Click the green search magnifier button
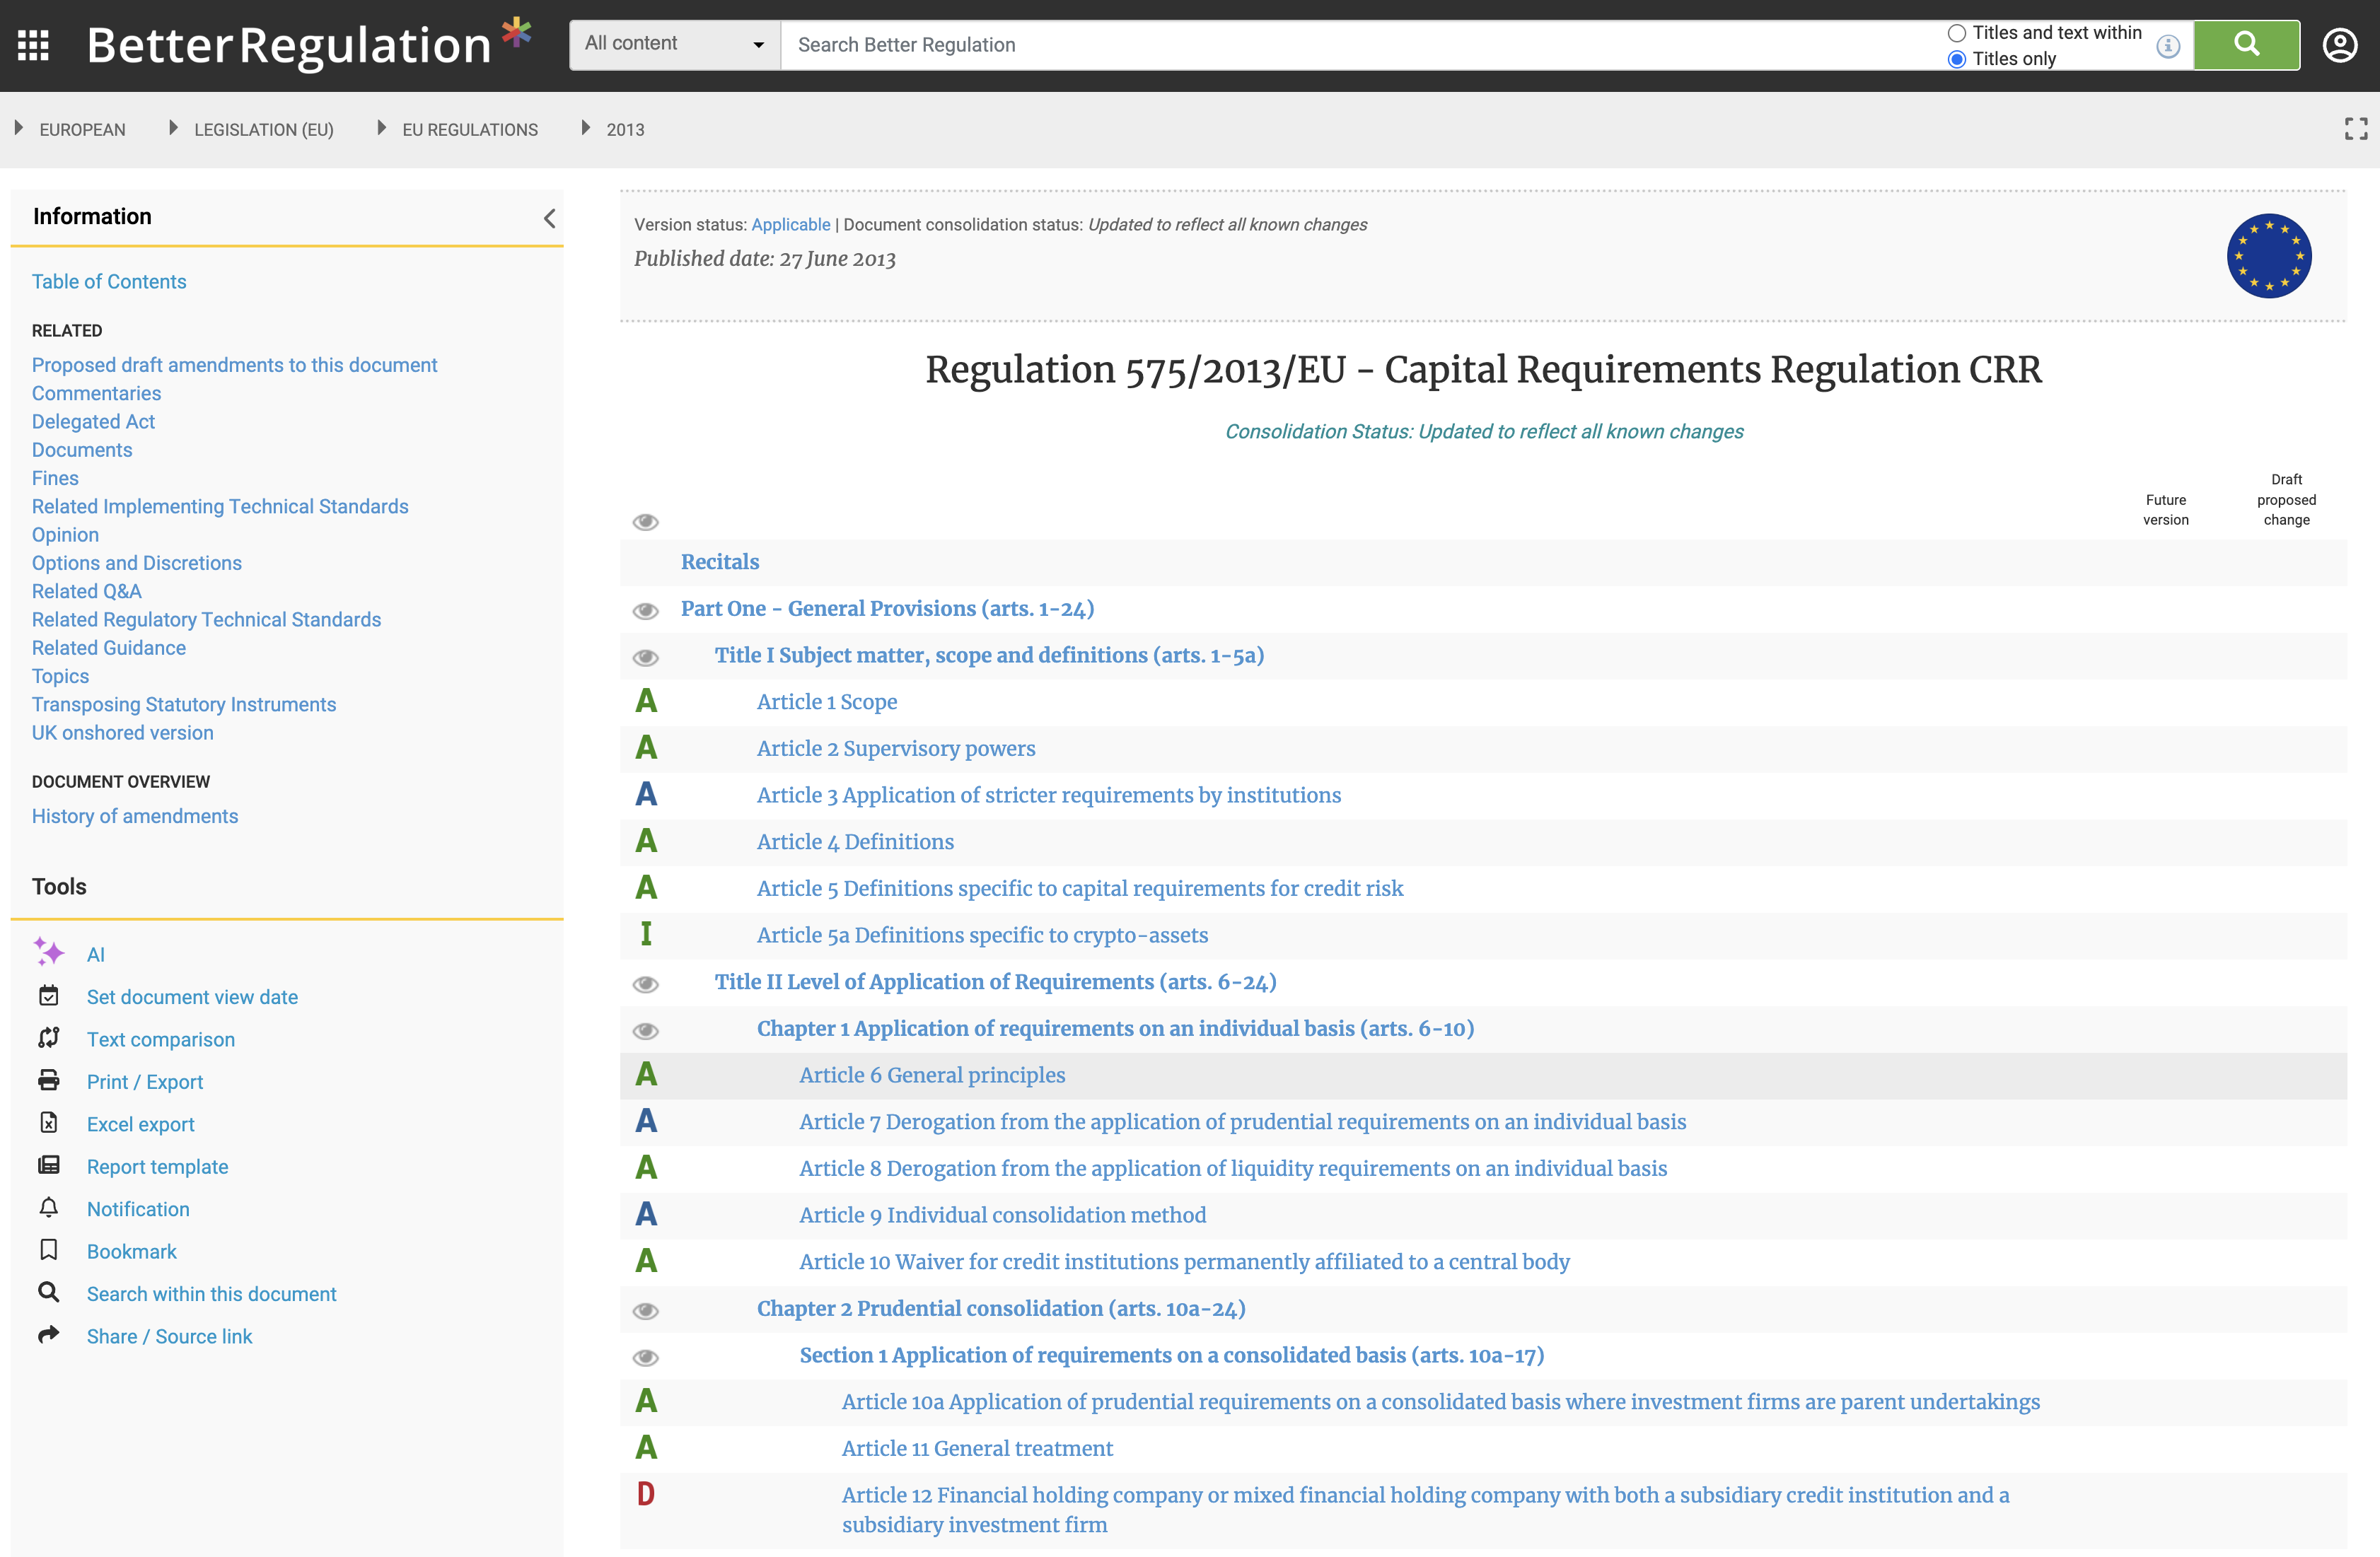The width and height of the screenshot is (2380, 1557). [x=2246, y=45]
